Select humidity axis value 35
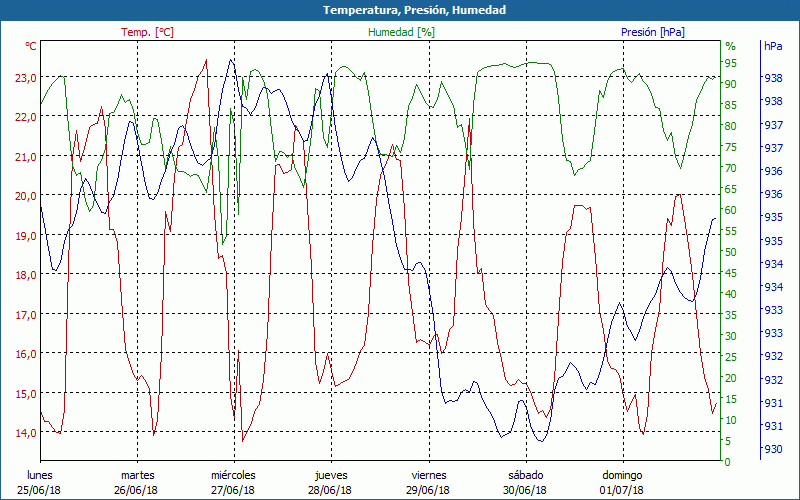The width and height of the screenshot is (800, 500). [x=731, y=315]
